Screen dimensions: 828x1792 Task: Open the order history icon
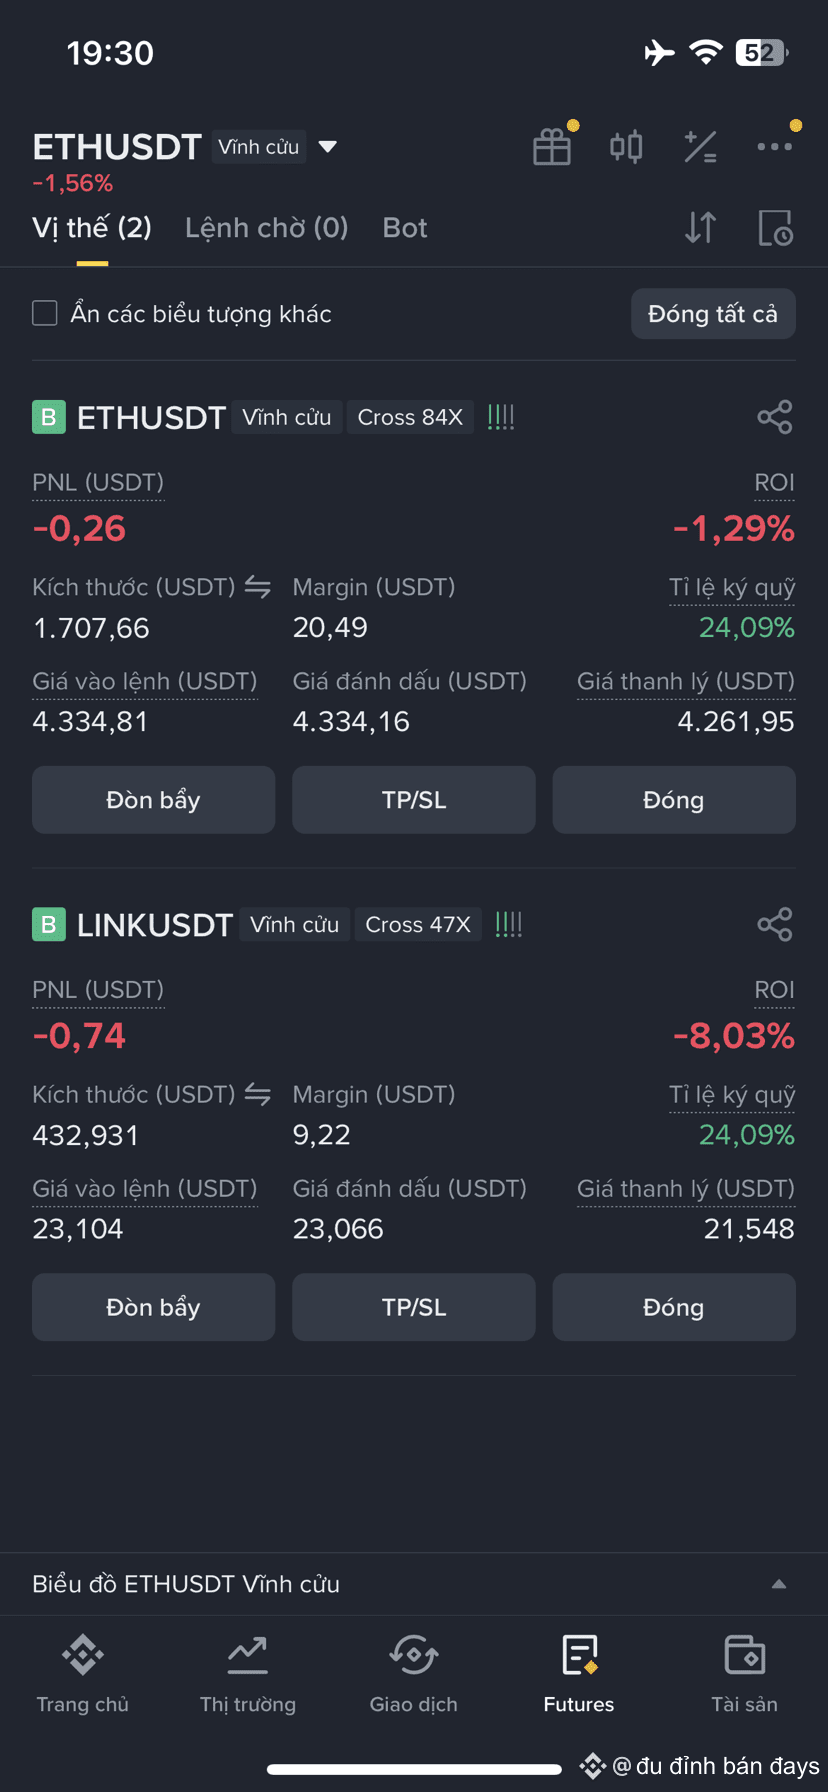775,228
